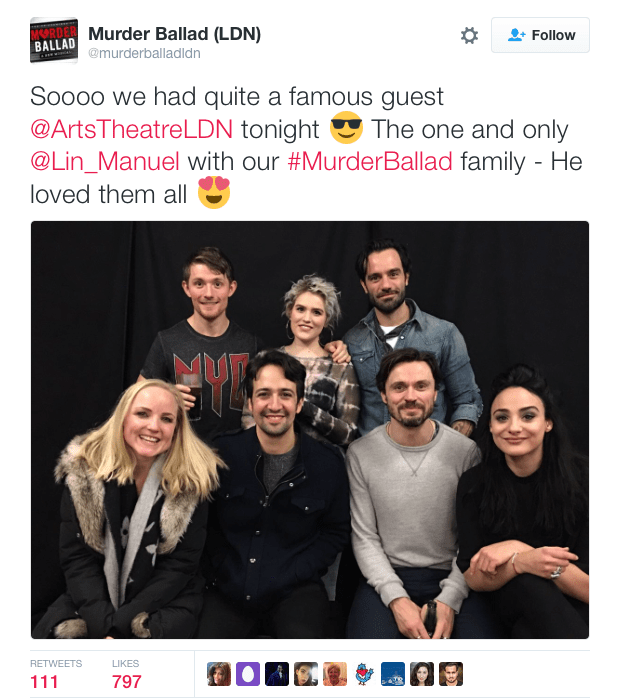Open the purple egg default avatar
Screen dimensions: 628x699
click(x=248, y=674)
